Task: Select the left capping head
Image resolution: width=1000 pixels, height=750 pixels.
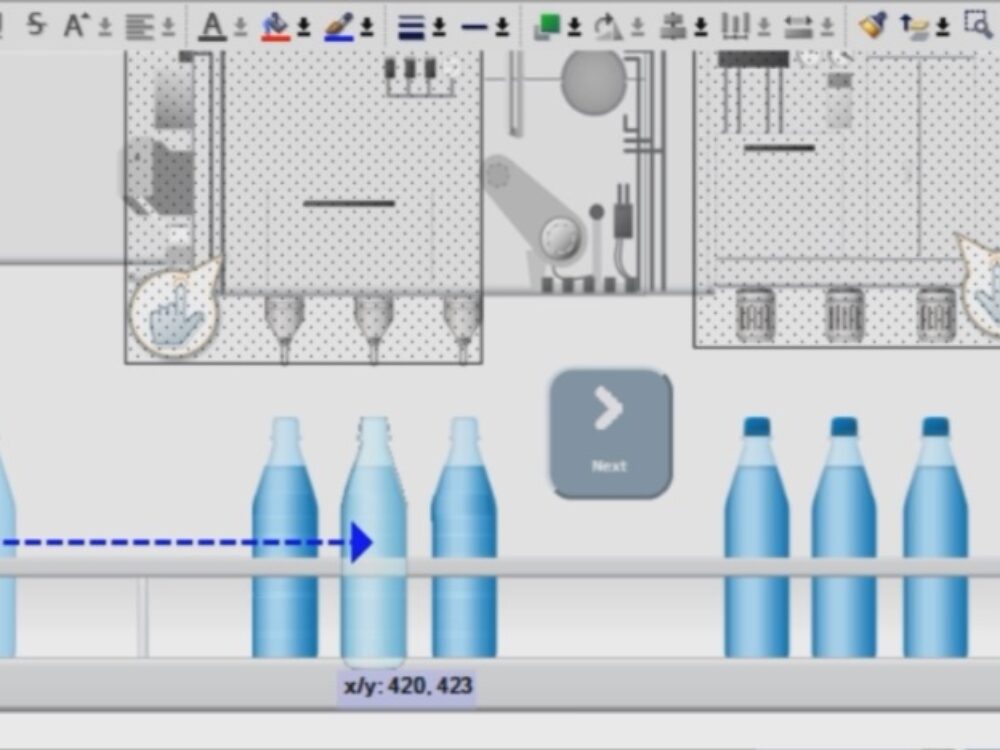Action: point(755,315)
